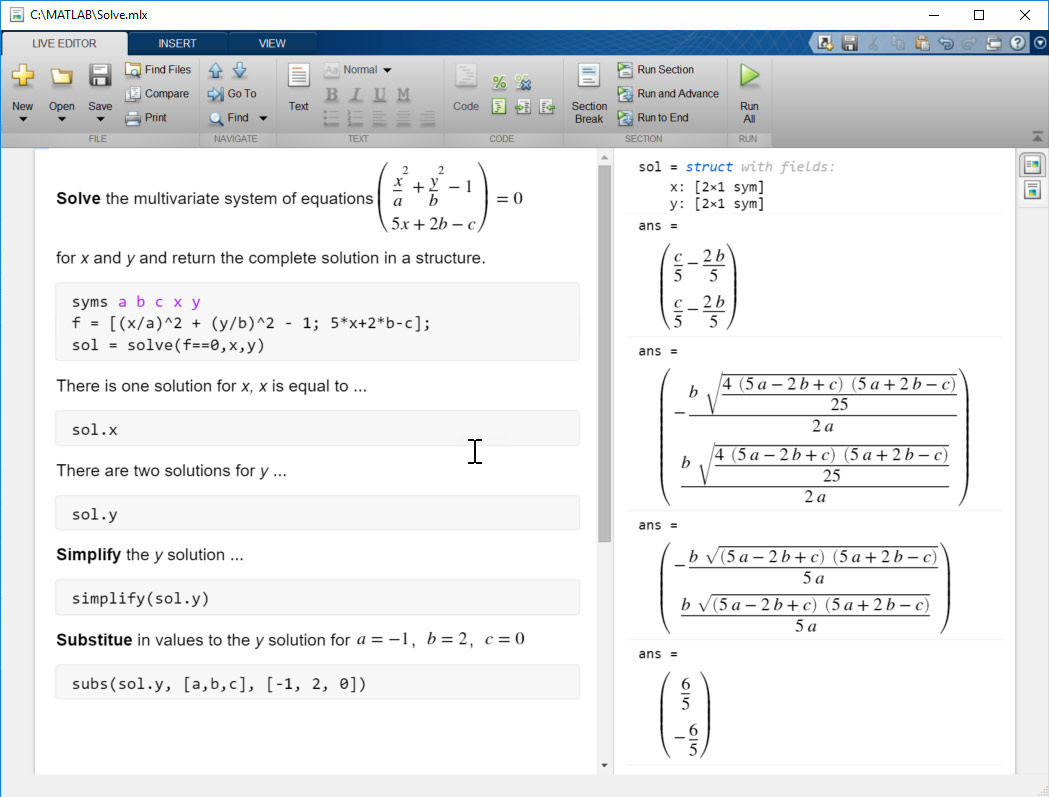Click the Compare files icon
Image resolution: width=1049 pixels, height=797 pixels.
157,94
